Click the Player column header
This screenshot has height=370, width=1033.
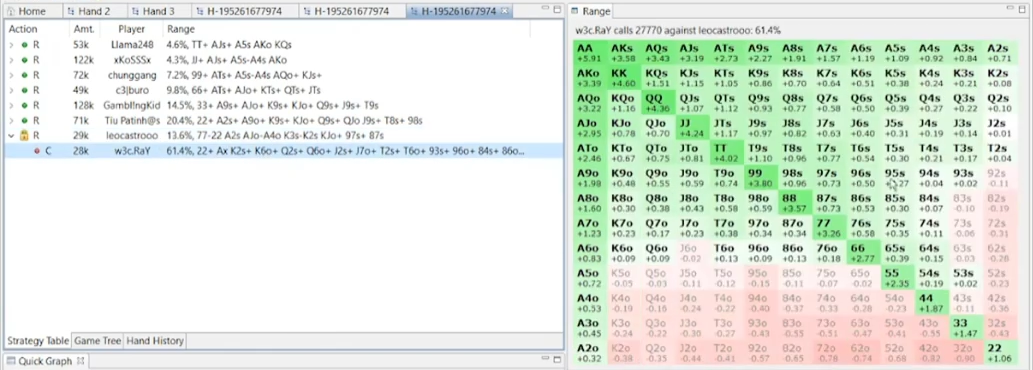click(131, 29)
